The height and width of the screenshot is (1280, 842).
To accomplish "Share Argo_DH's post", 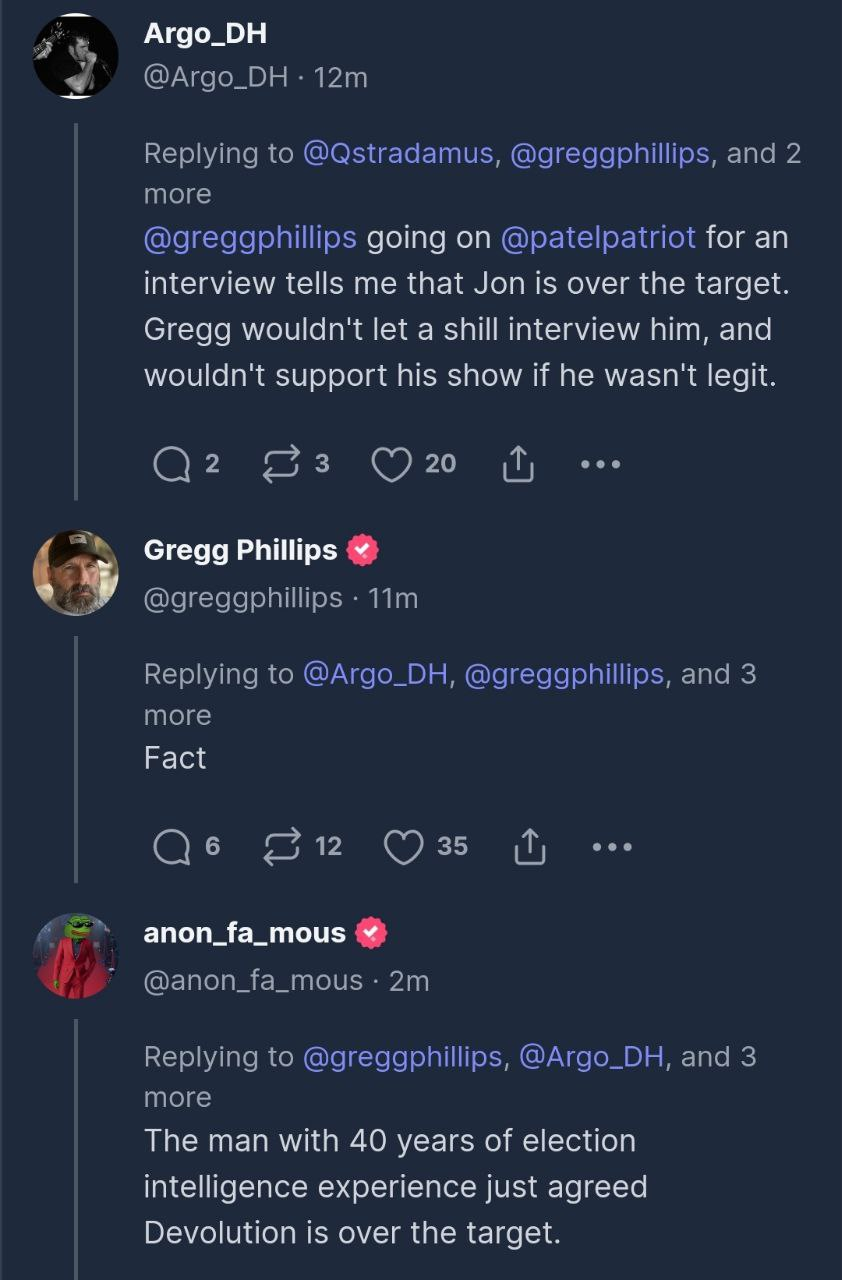I will pos(517,464).
